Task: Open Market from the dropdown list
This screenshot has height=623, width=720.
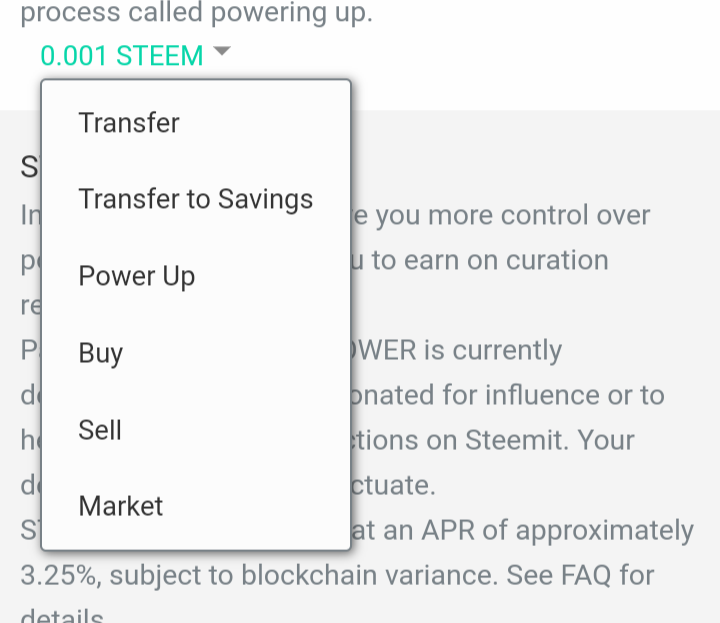Action: coord(121,506)
